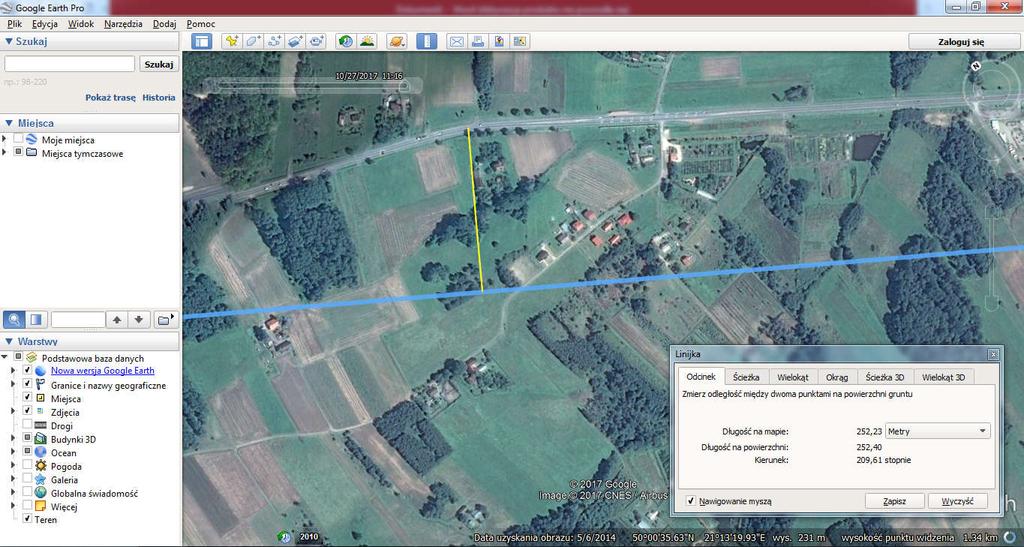Toggle the sidebar visibility icon
The image size is (1024, 547).
pyautogui.click(x=202, y=41)
